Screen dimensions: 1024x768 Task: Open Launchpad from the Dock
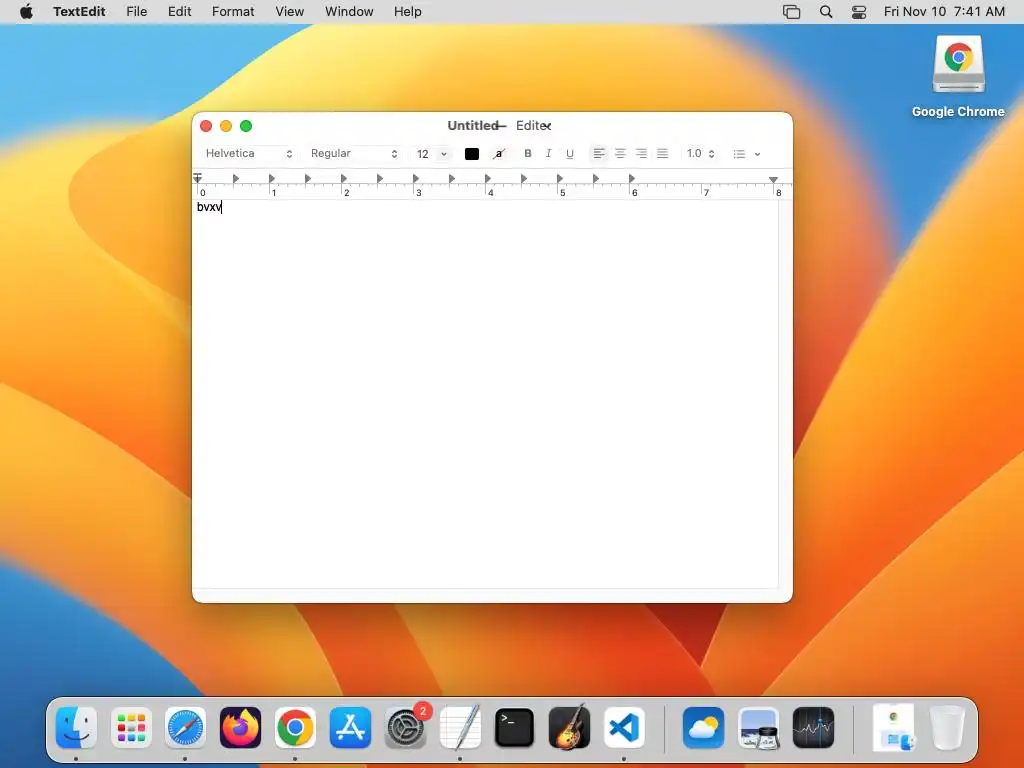click(131, 727)
